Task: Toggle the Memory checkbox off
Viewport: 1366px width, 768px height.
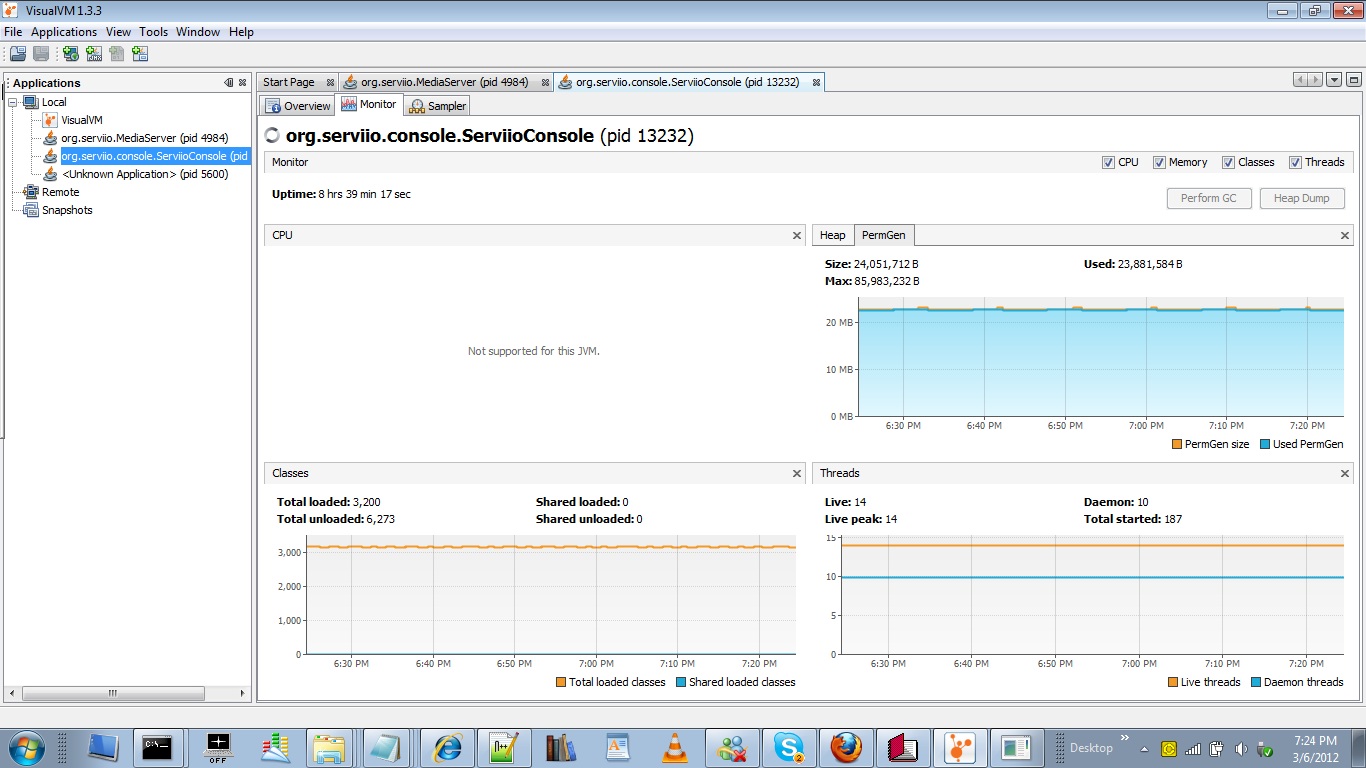Action: tap(1159, 162)
